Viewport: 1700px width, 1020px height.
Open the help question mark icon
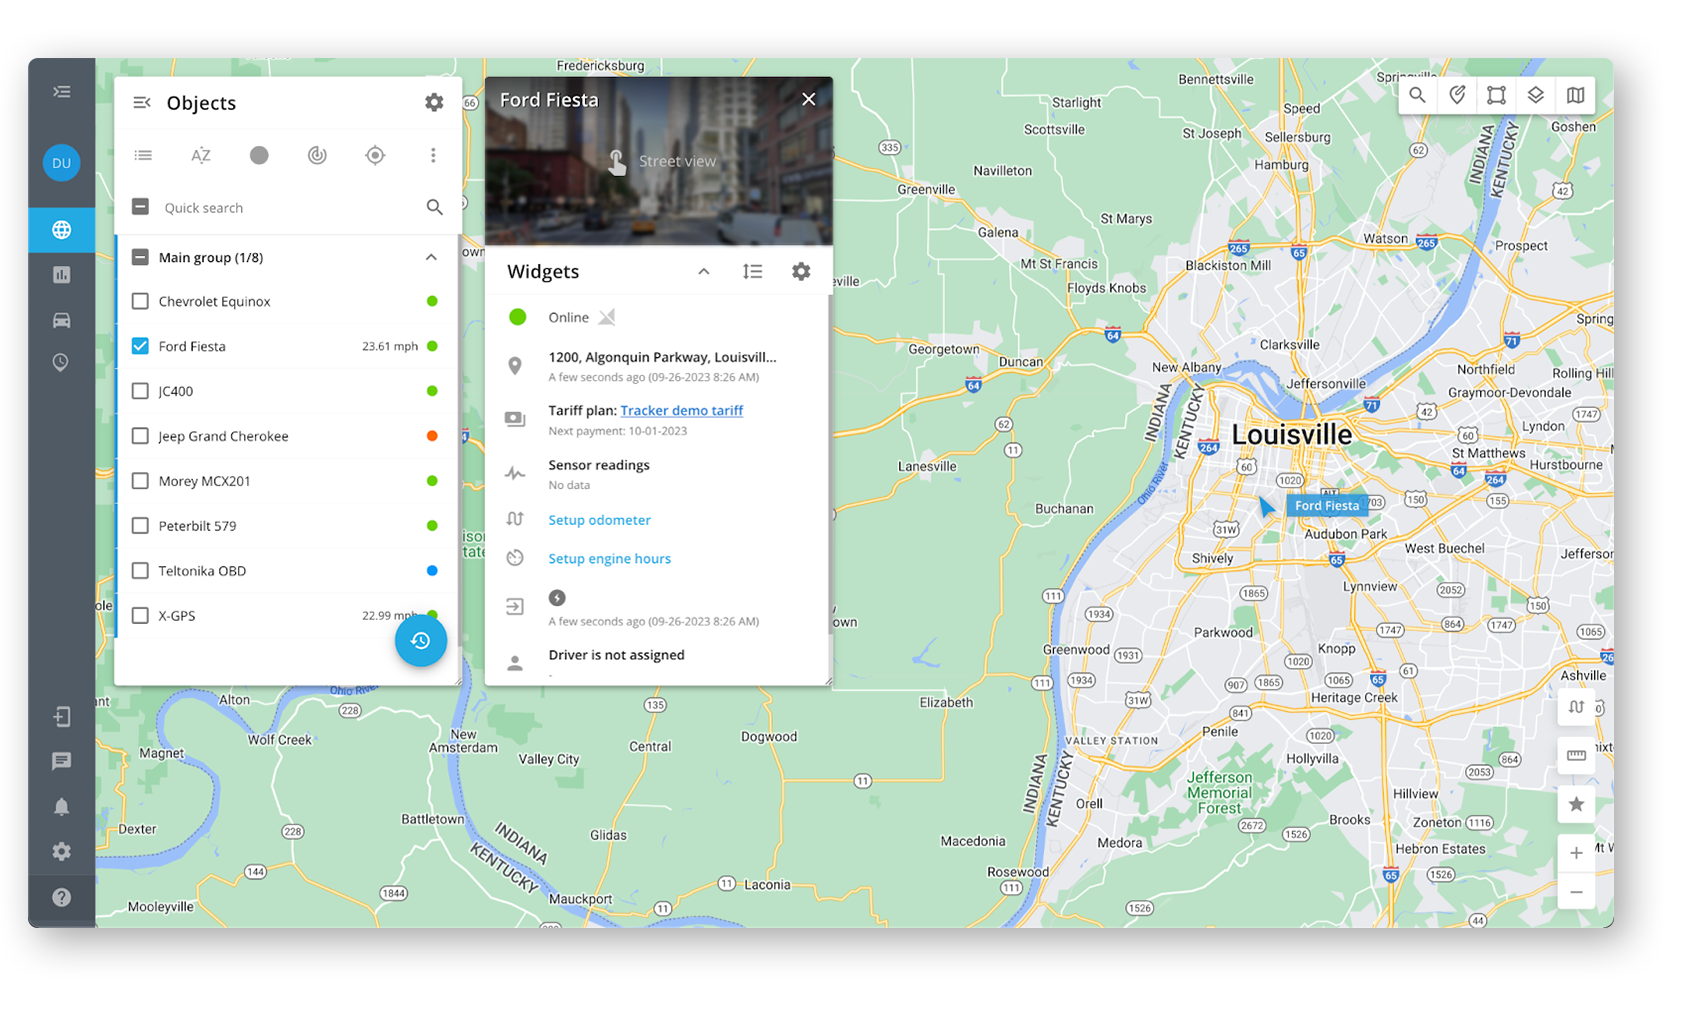(x=62, y=897)
